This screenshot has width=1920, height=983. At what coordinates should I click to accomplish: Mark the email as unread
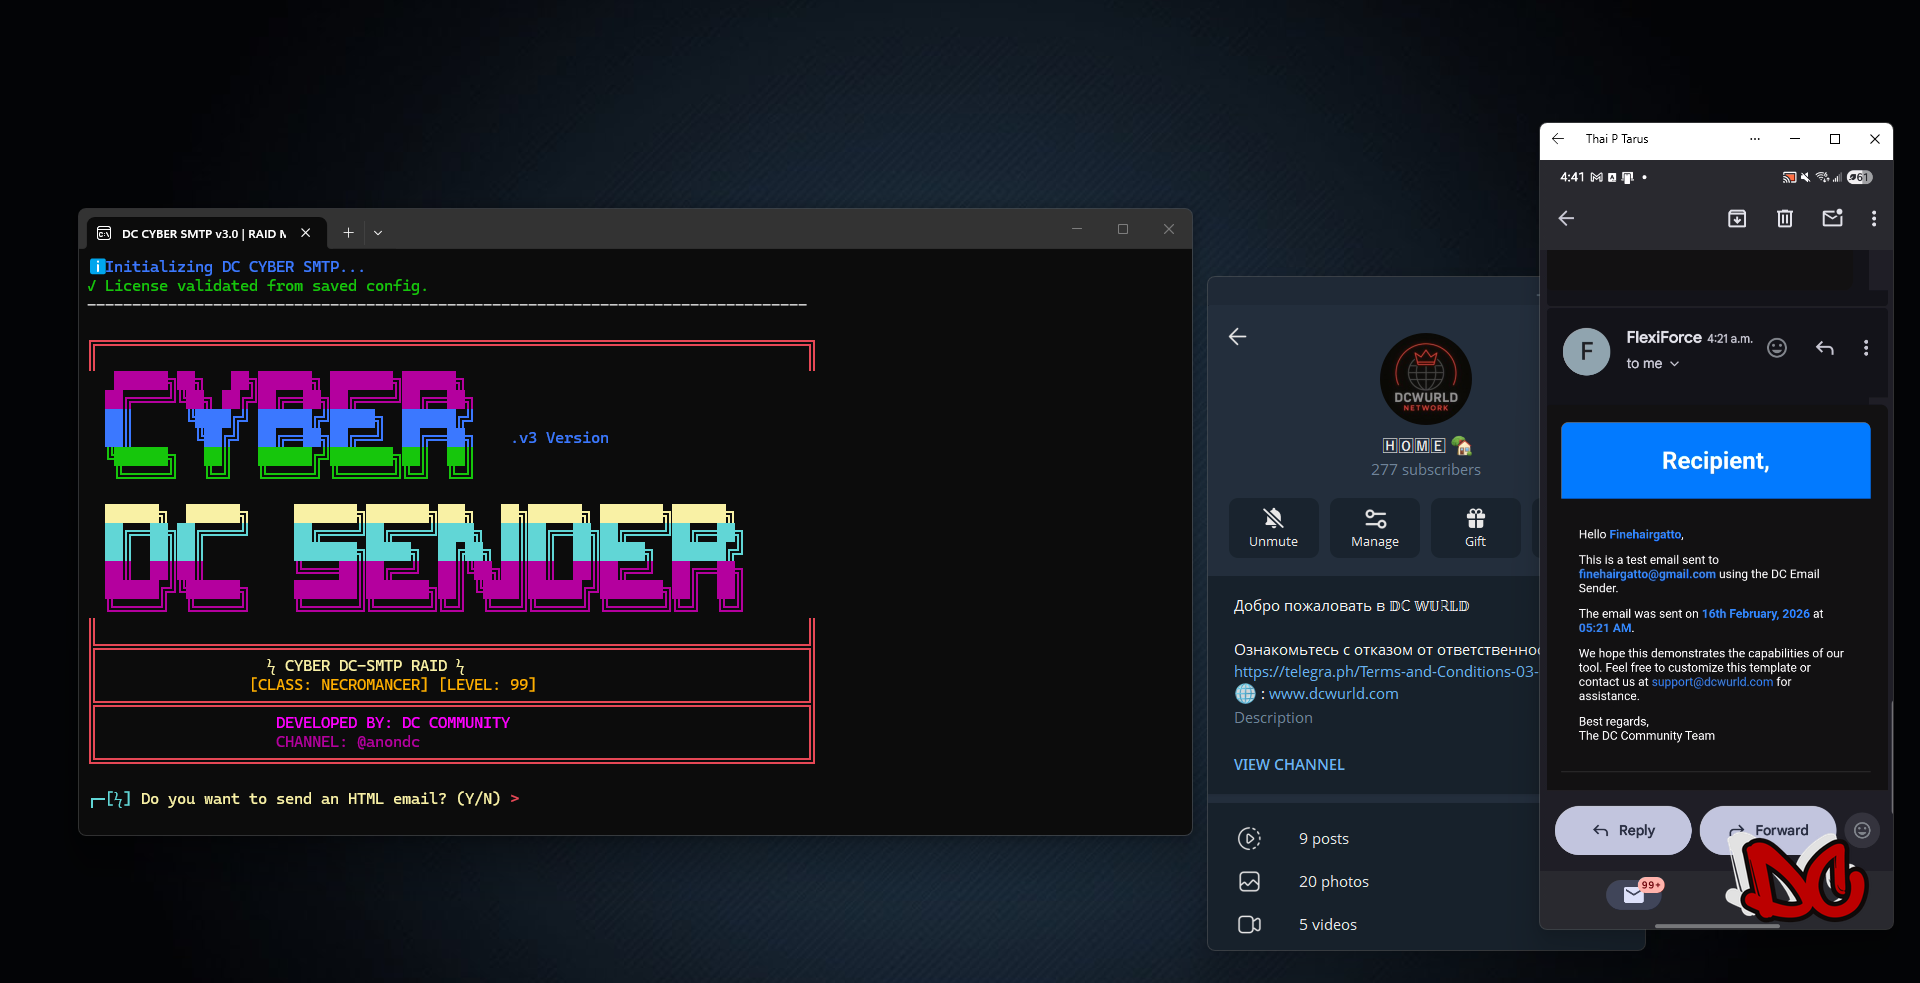(1832, 218)
